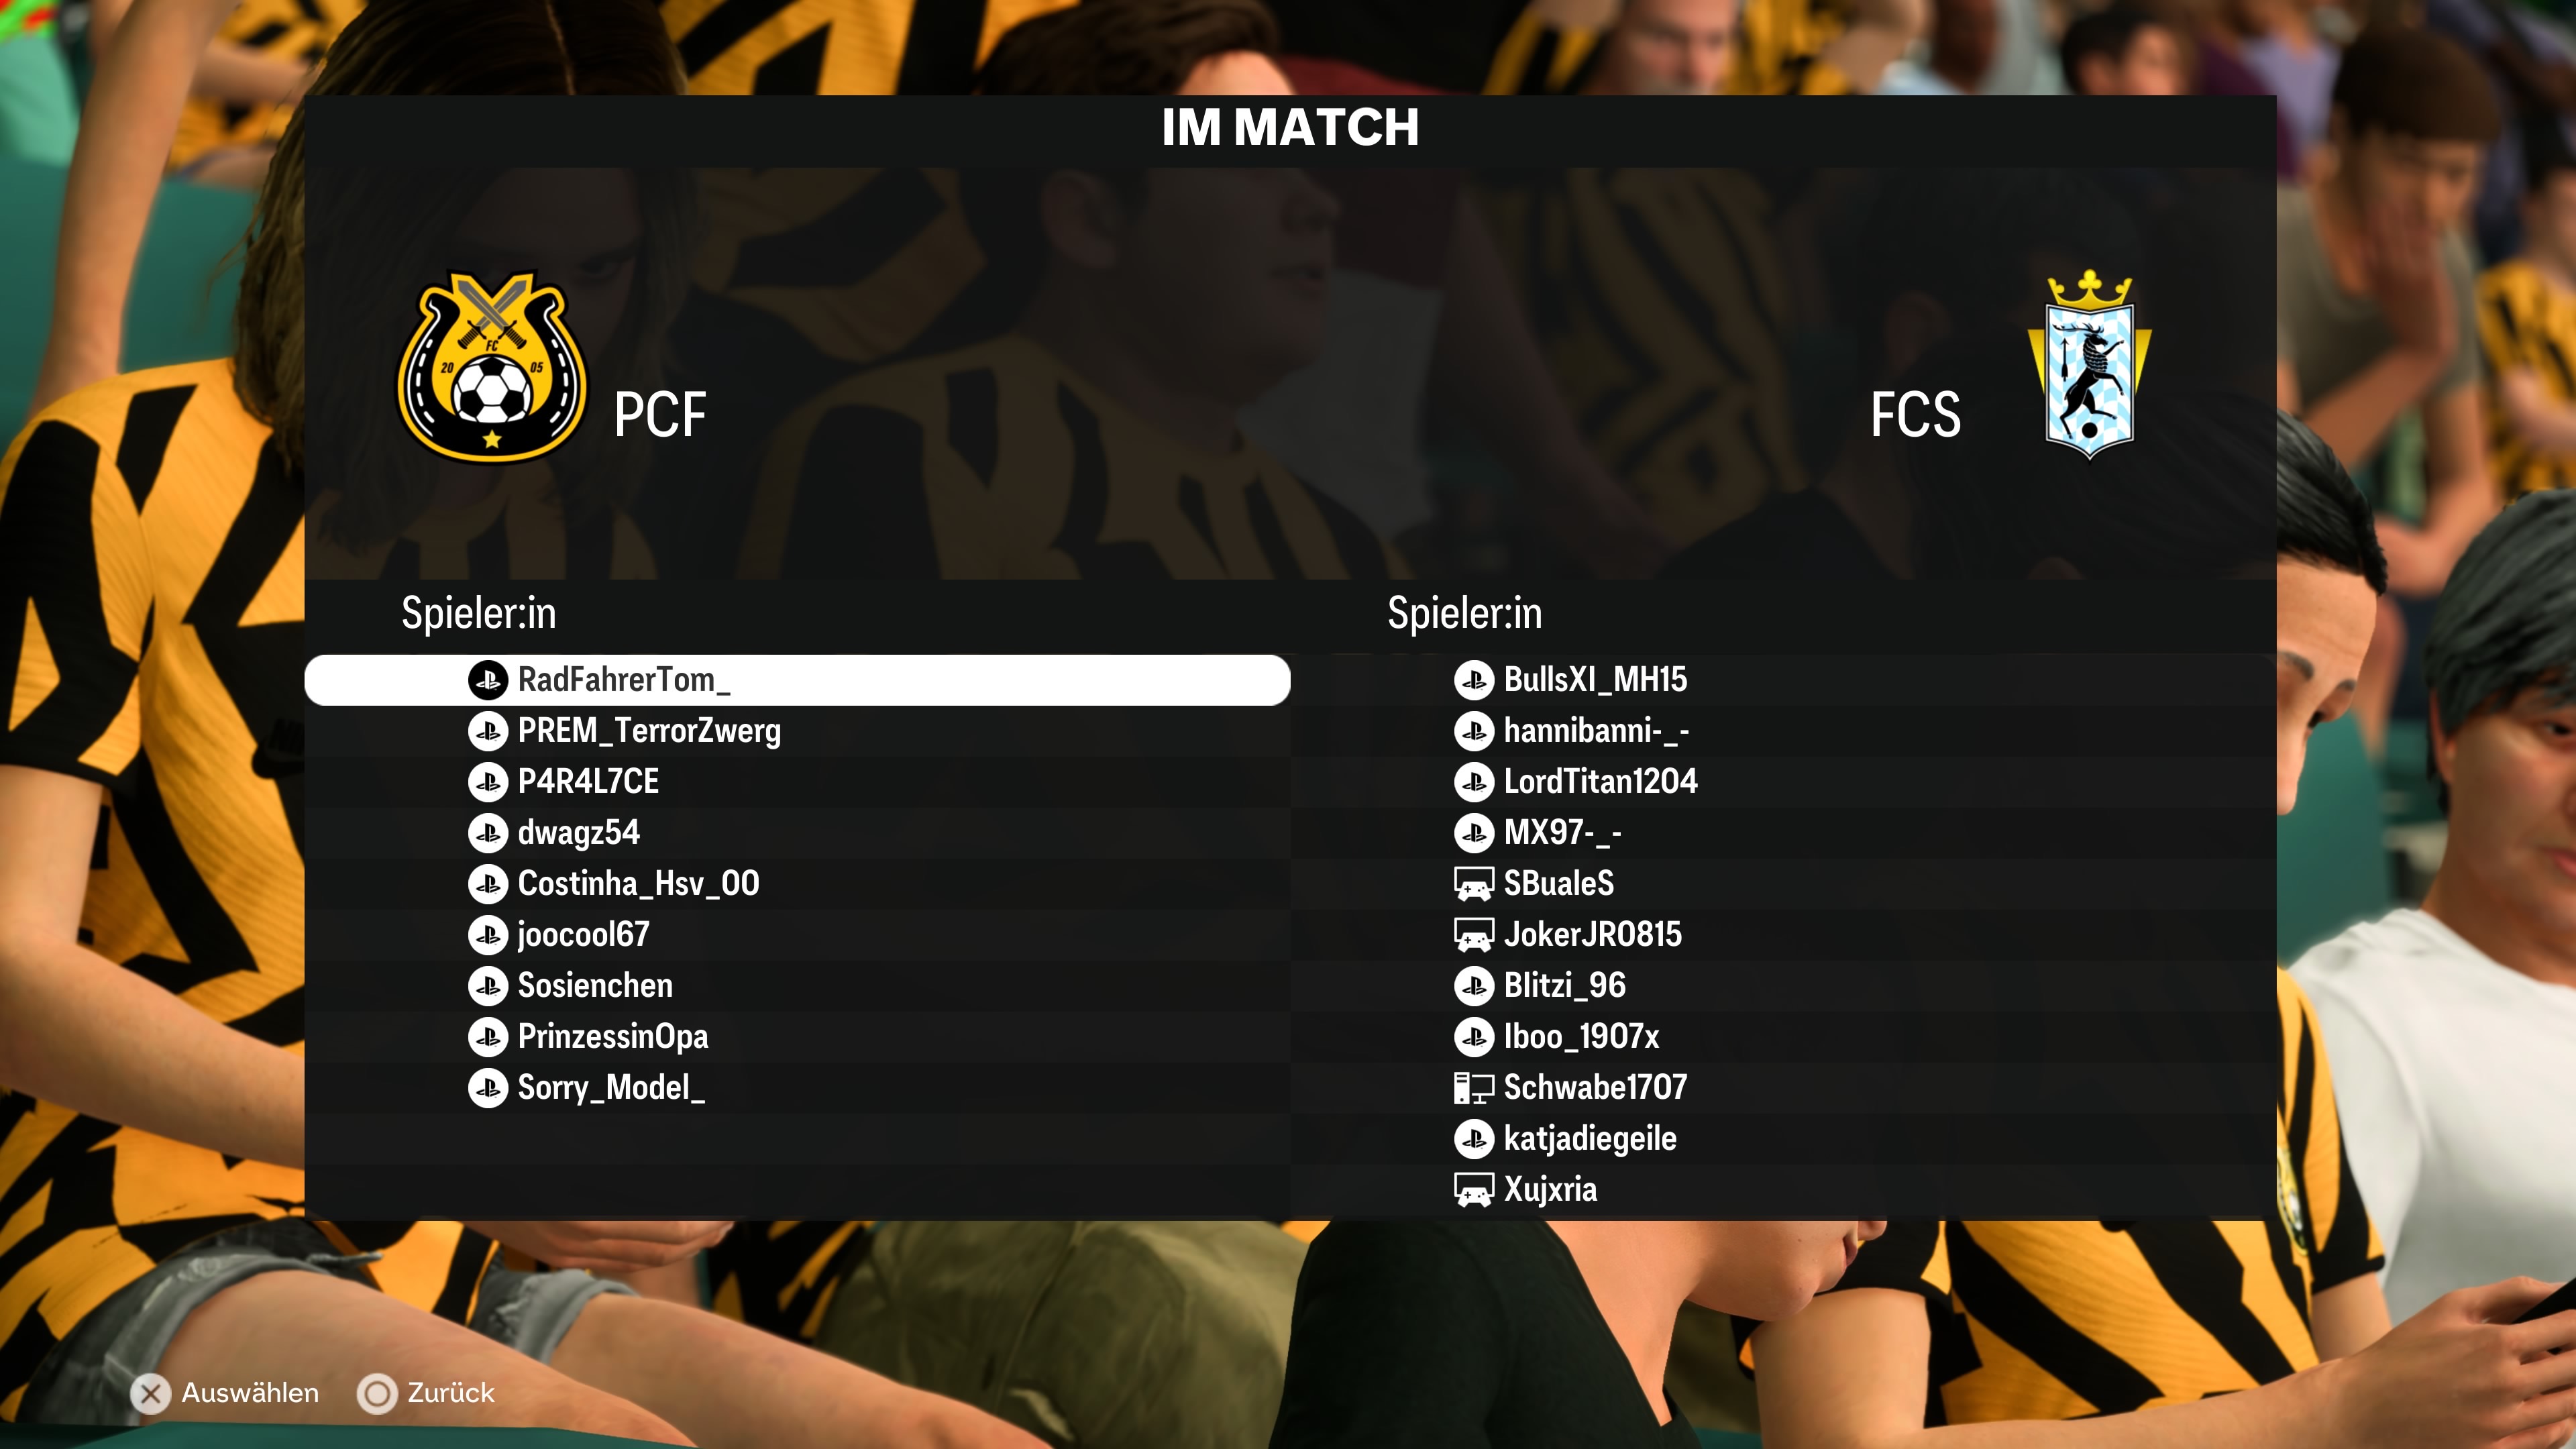
Task: Click the circle button icon for Zurück
Action: (377, 1393)
